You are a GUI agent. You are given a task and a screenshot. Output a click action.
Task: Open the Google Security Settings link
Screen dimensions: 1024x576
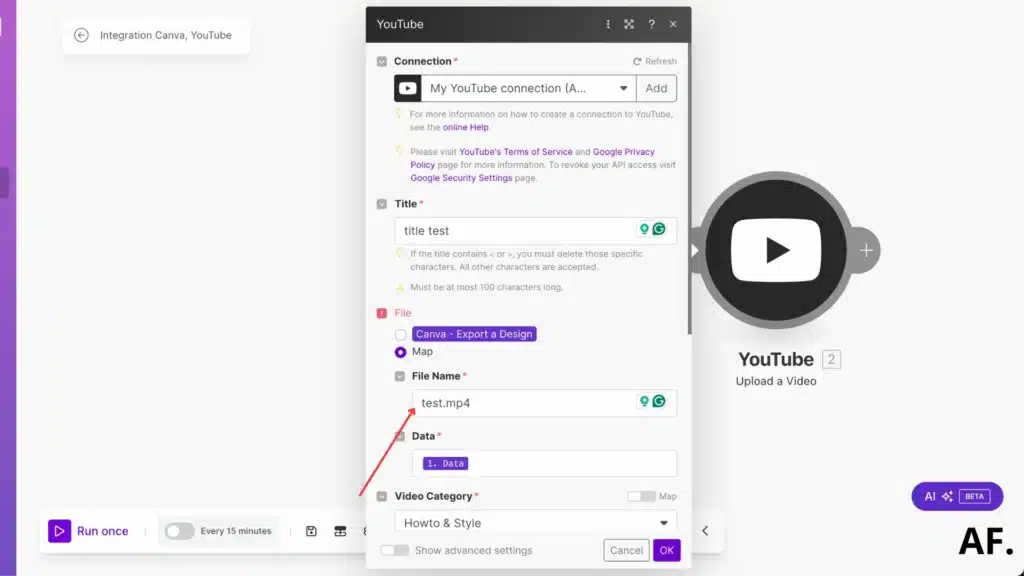click(x=461, y=178)
